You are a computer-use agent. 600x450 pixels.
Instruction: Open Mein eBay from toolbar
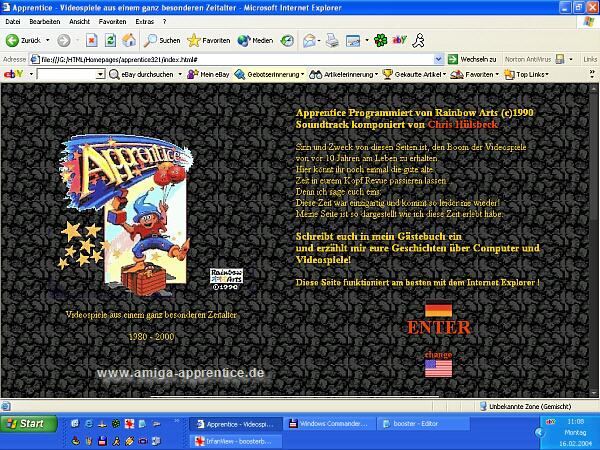coord(208,74)
